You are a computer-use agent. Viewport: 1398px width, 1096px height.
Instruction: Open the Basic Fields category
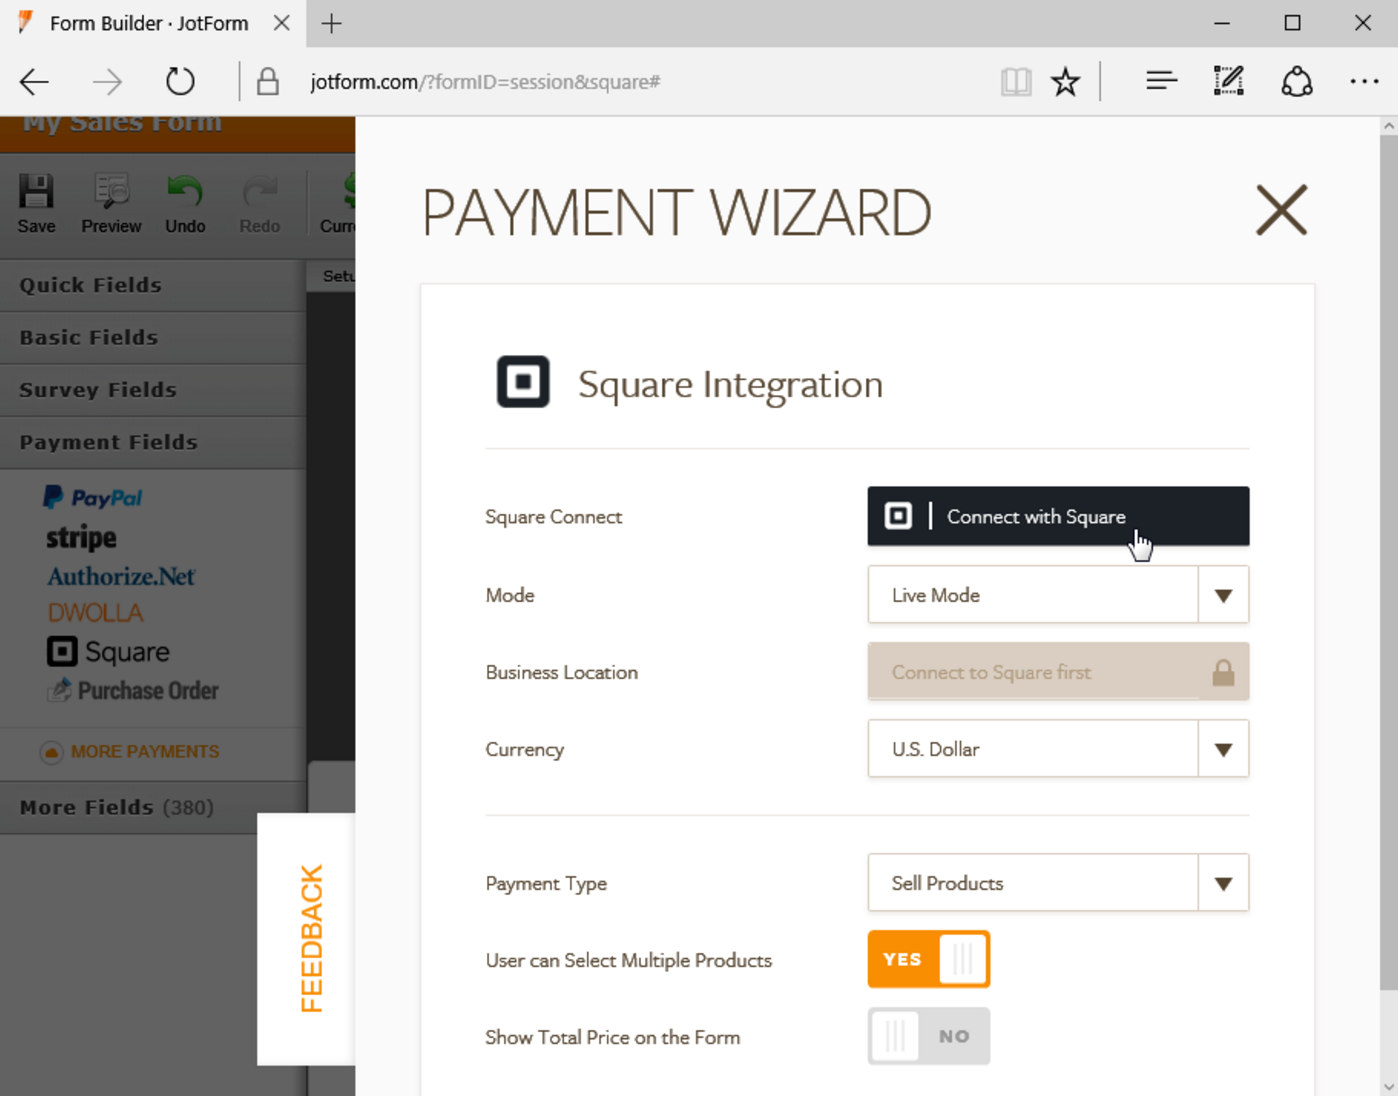point(88,337)
